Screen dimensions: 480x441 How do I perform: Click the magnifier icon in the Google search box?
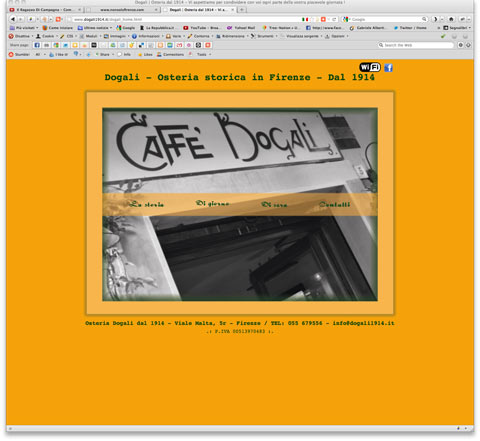(x=424, y=19)
